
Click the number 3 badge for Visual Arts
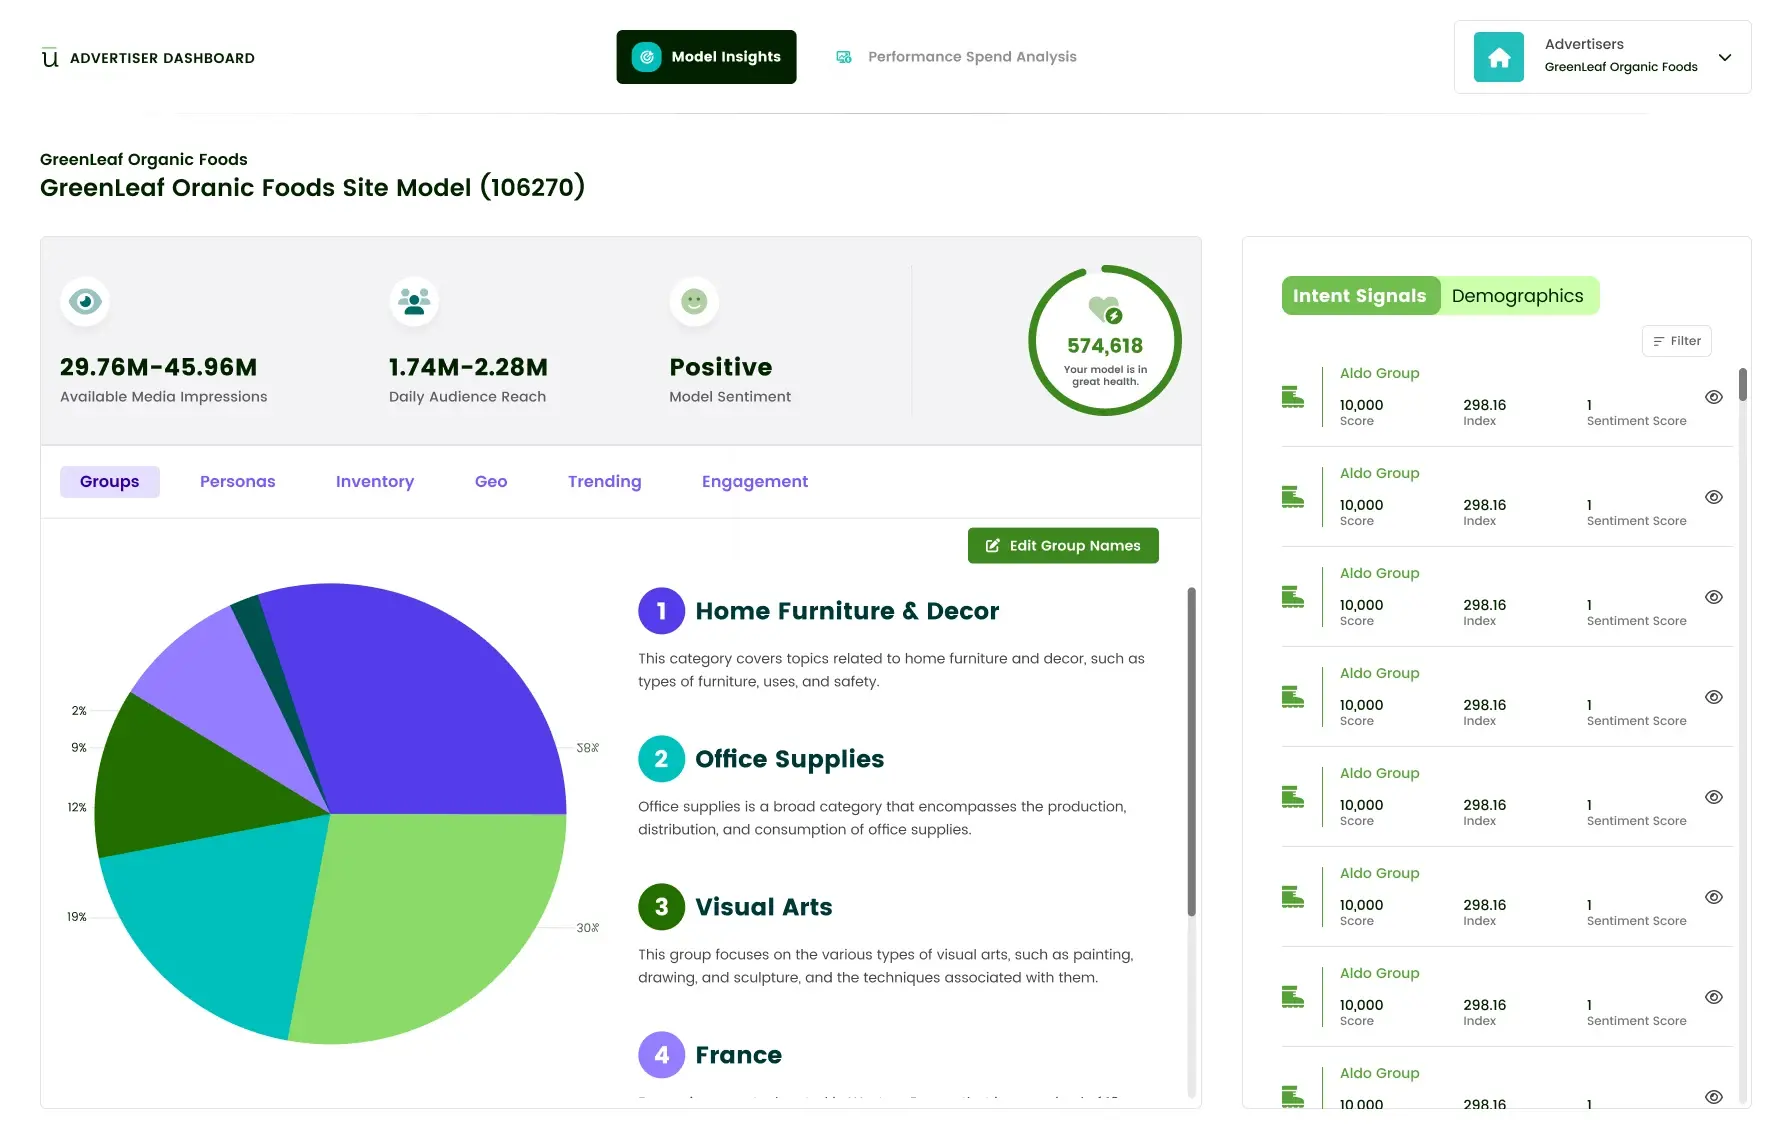pyautogui.click(x=661, y=907)
